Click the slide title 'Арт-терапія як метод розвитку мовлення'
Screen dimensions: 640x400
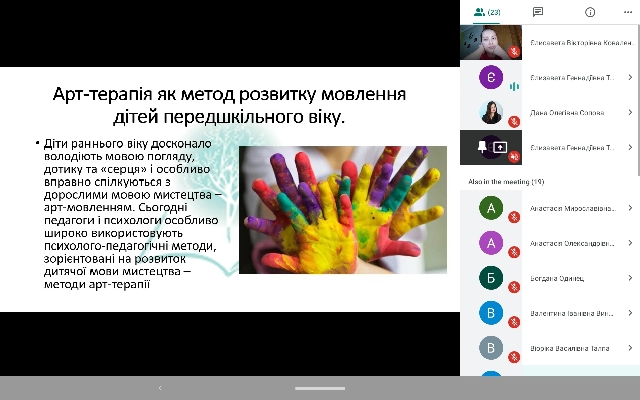(x=229, y=94)
